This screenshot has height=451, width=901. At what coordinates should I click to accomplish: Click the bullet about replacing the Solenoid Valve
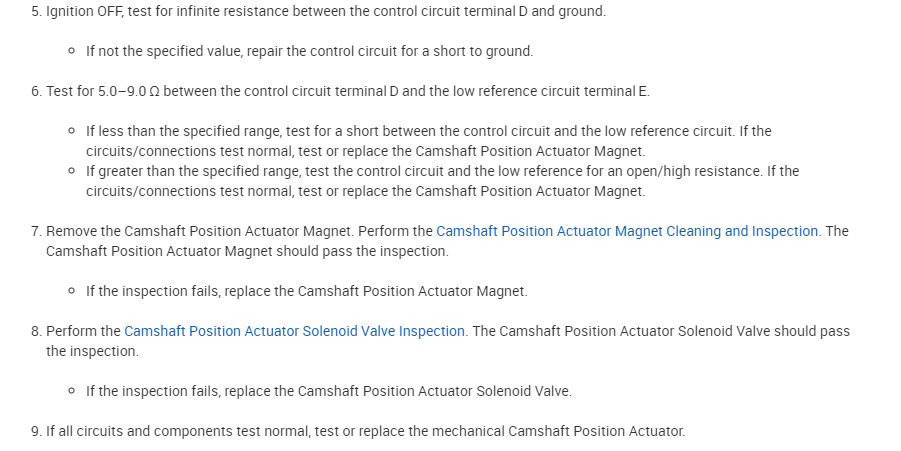coord(328,391)
